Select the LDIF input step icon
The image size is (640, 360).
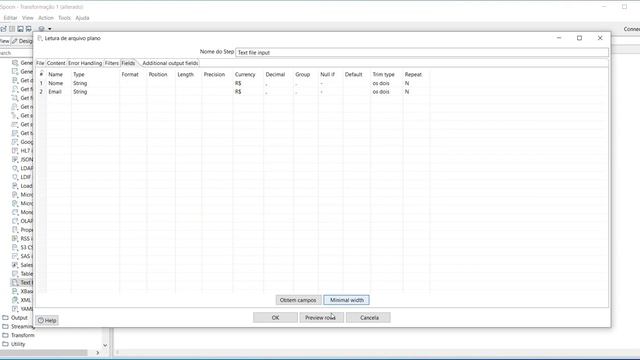pyautogui.click(x=15, y=177)
